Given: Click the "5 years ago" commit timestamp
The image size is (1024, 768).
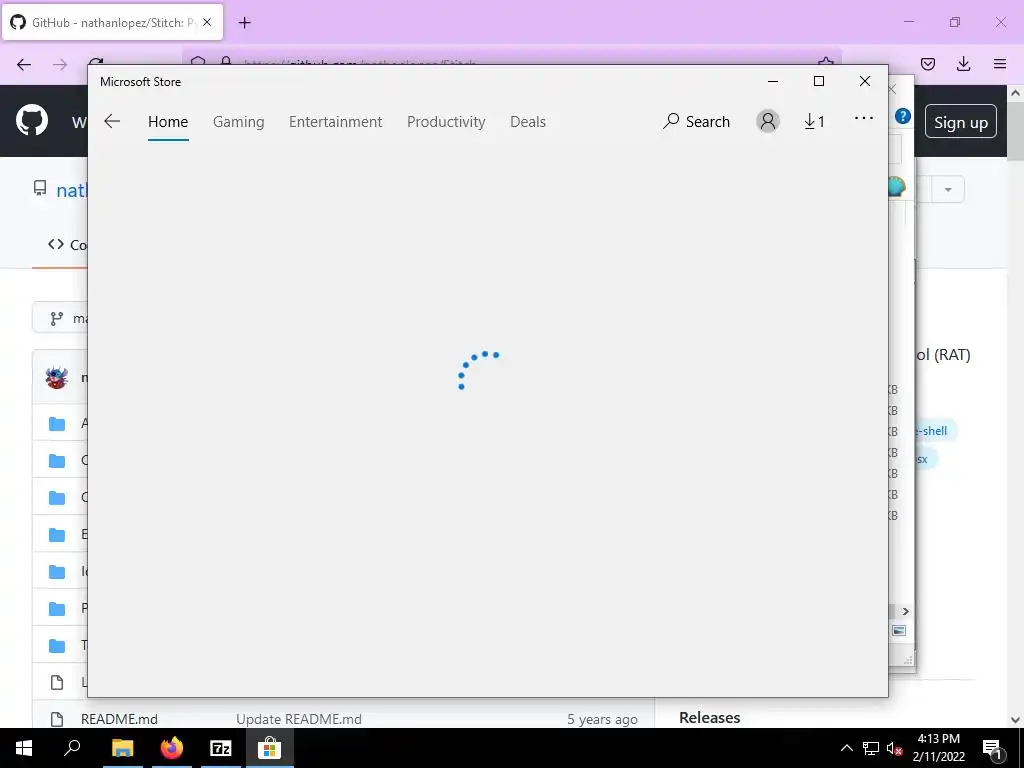Looking at the screenshot, I should click(x=602, y=719).
